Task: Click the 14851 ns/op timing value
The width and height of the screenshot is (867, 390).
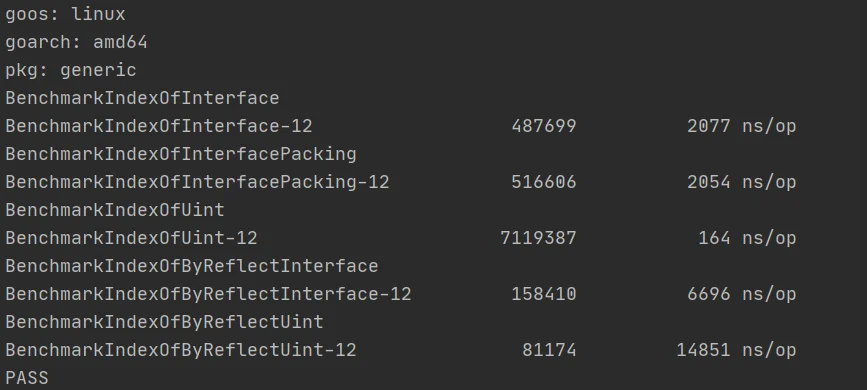Action: (736, 350)
